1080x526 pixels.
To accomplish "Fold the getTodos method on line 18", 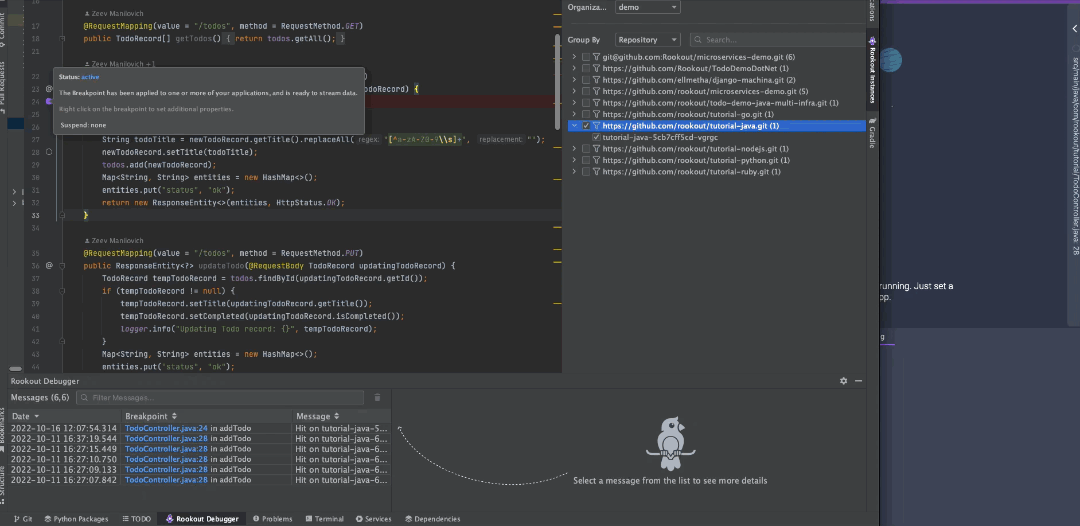I will point(62,39).
